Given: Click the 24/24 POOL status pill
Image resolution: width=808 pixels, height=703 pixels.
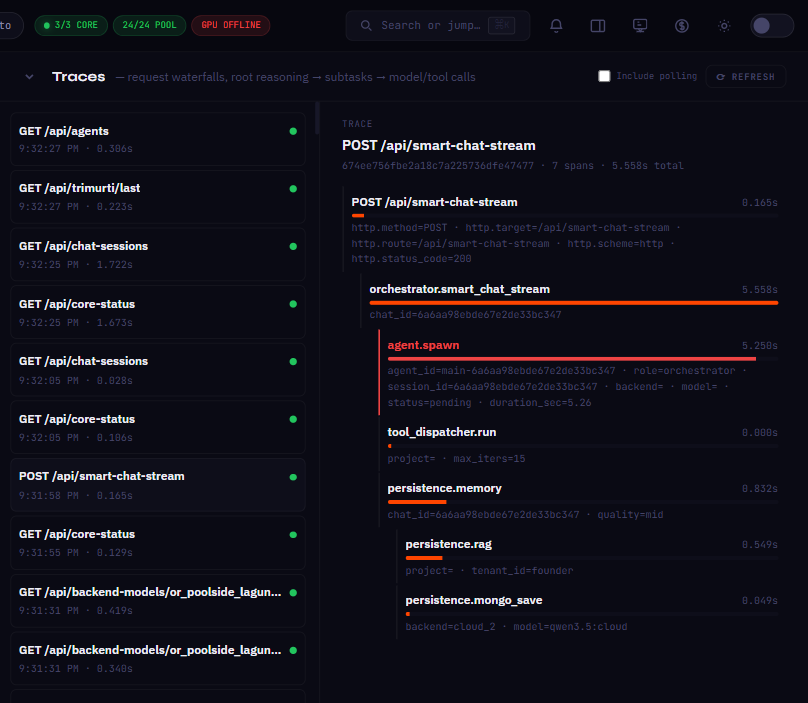Looking at the screenshot, I should point(149,25).
